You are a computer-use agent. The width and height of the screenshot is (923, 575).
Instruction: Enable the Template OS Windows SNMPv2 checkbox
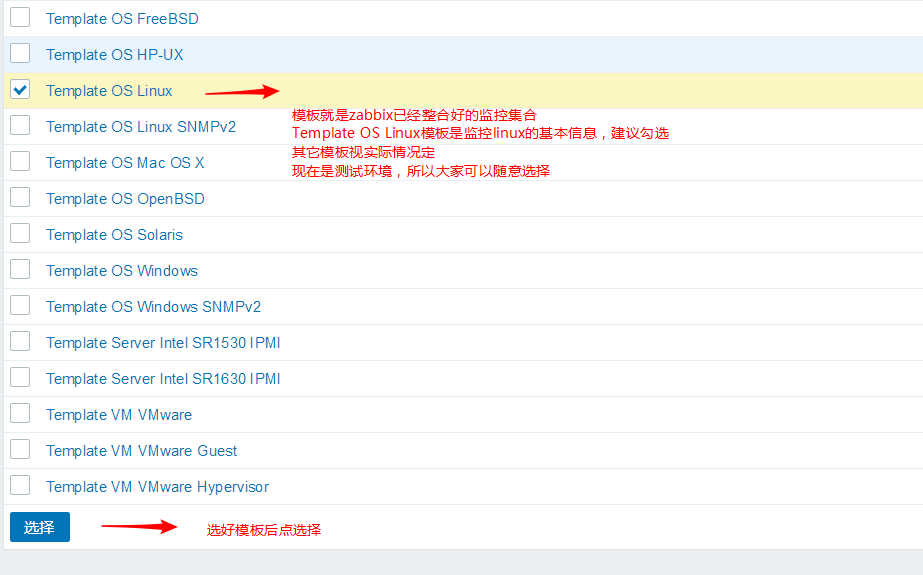point(20,305)
